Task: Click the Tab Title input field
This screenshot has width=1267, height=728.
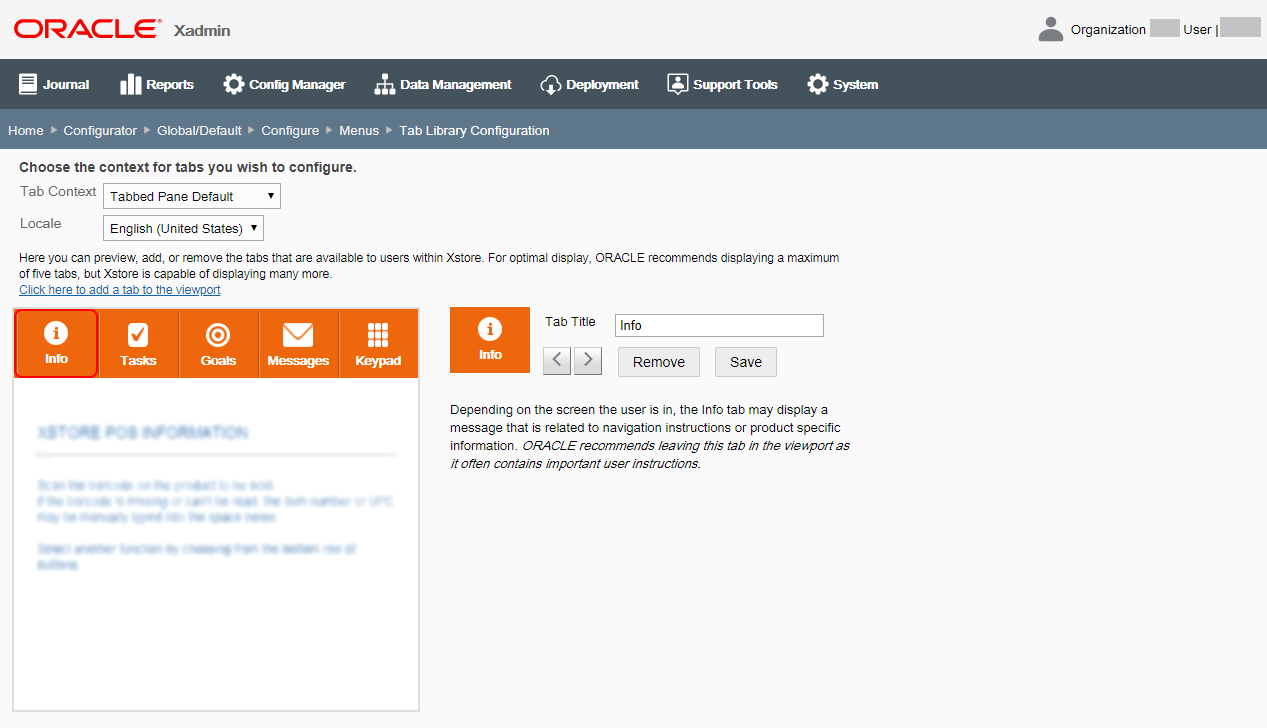Action: 719,325
